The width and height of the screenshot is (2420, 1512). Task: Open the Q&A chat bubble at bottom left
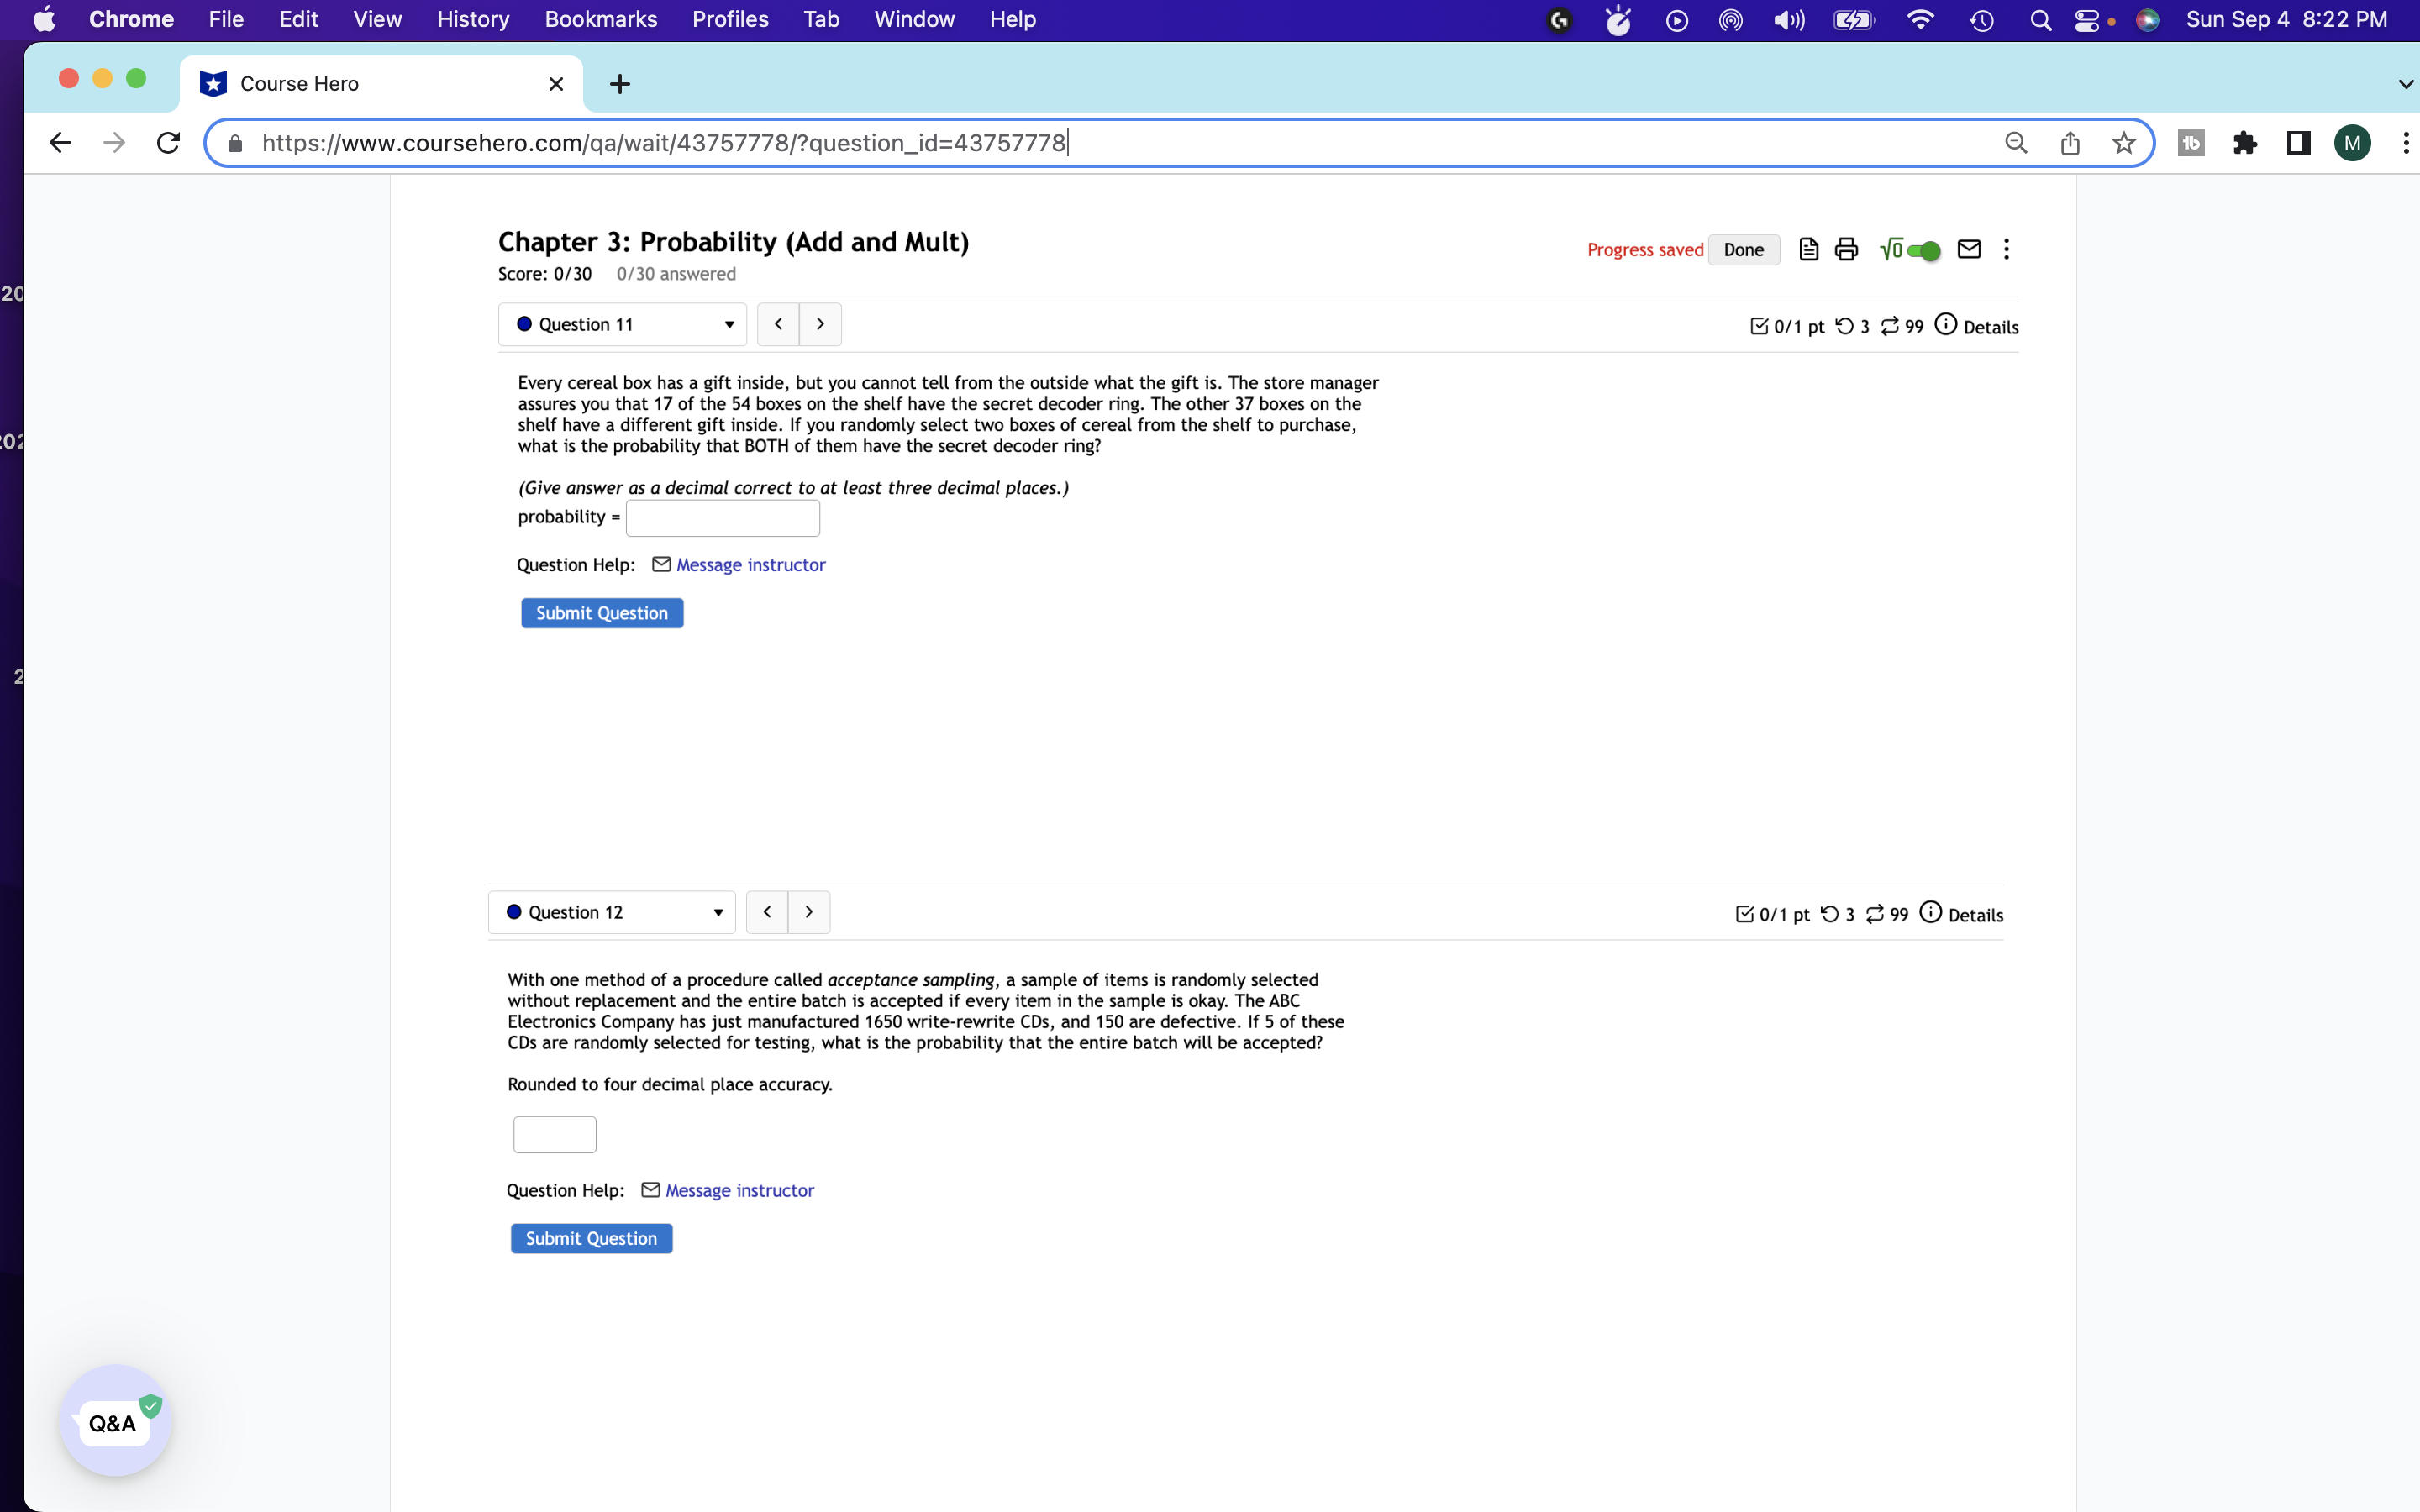coord(114,1422)
